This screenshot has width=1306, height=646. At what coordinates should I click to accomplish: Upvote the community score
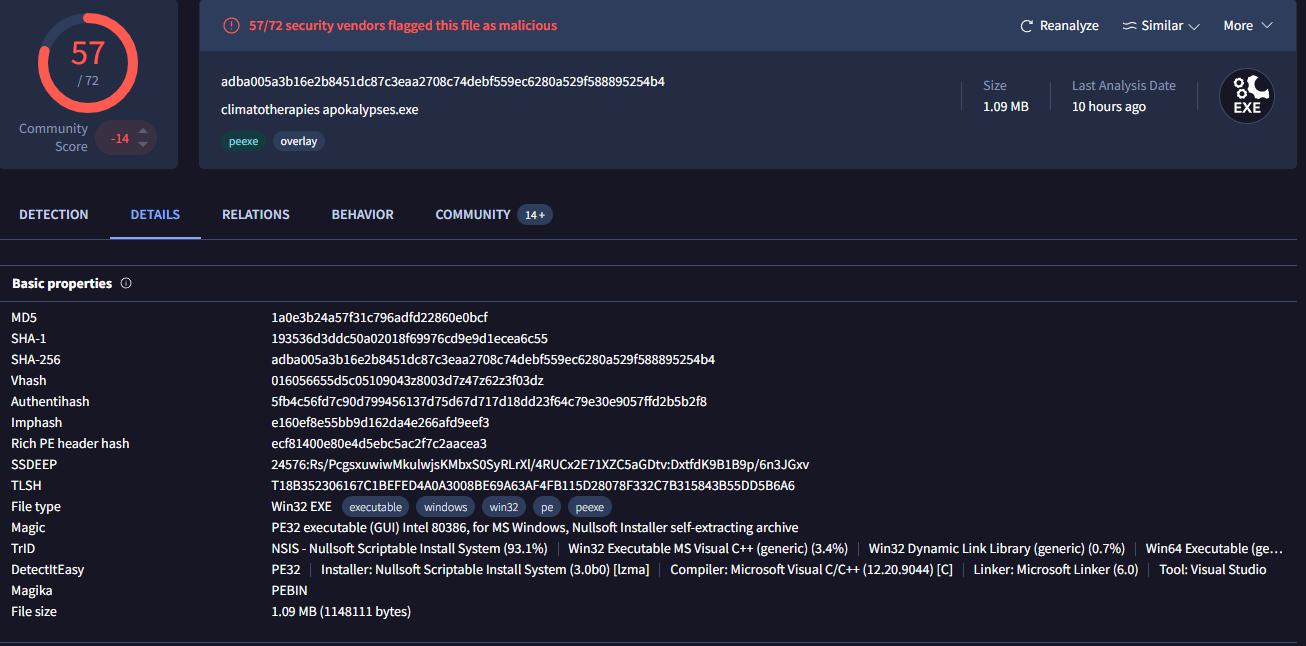143,130
